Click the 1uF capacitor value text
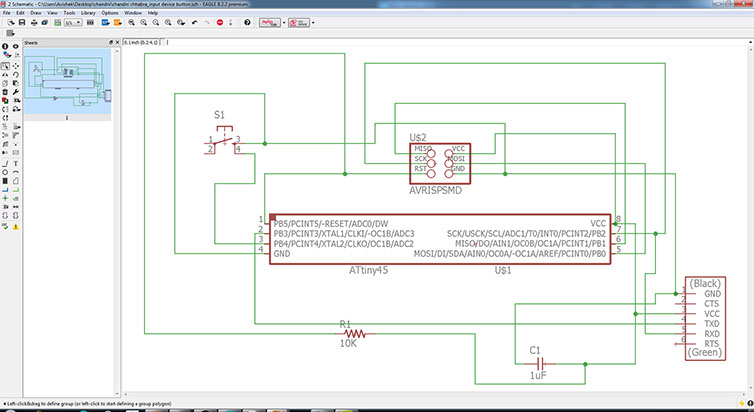This screenshot has height=412, width=754. point(538,375)
